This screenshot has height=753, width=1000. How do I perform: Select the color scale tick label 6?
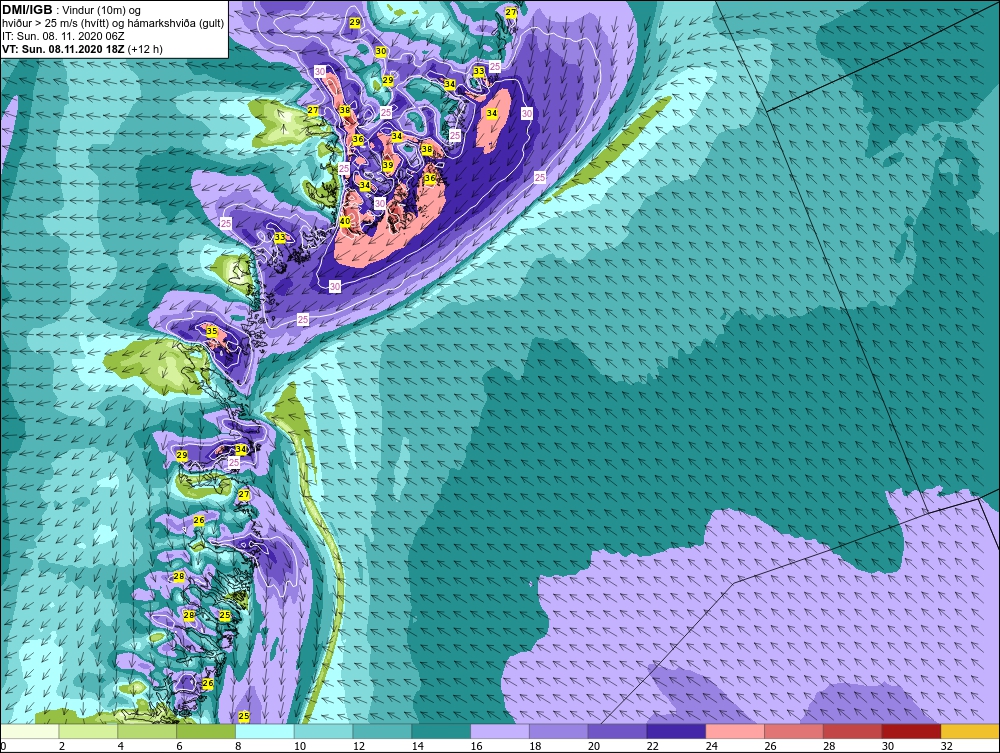(179, 746)
